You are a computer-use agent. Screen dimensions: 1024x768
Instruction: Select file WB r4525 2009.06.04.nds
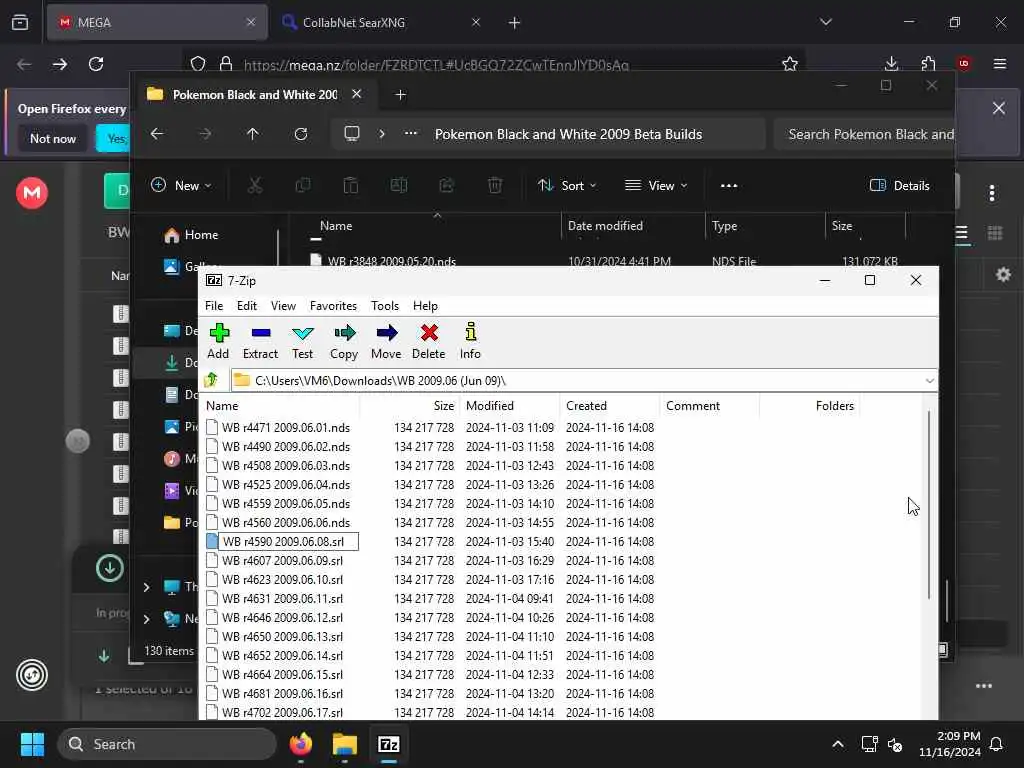click(x=285, y=485)
